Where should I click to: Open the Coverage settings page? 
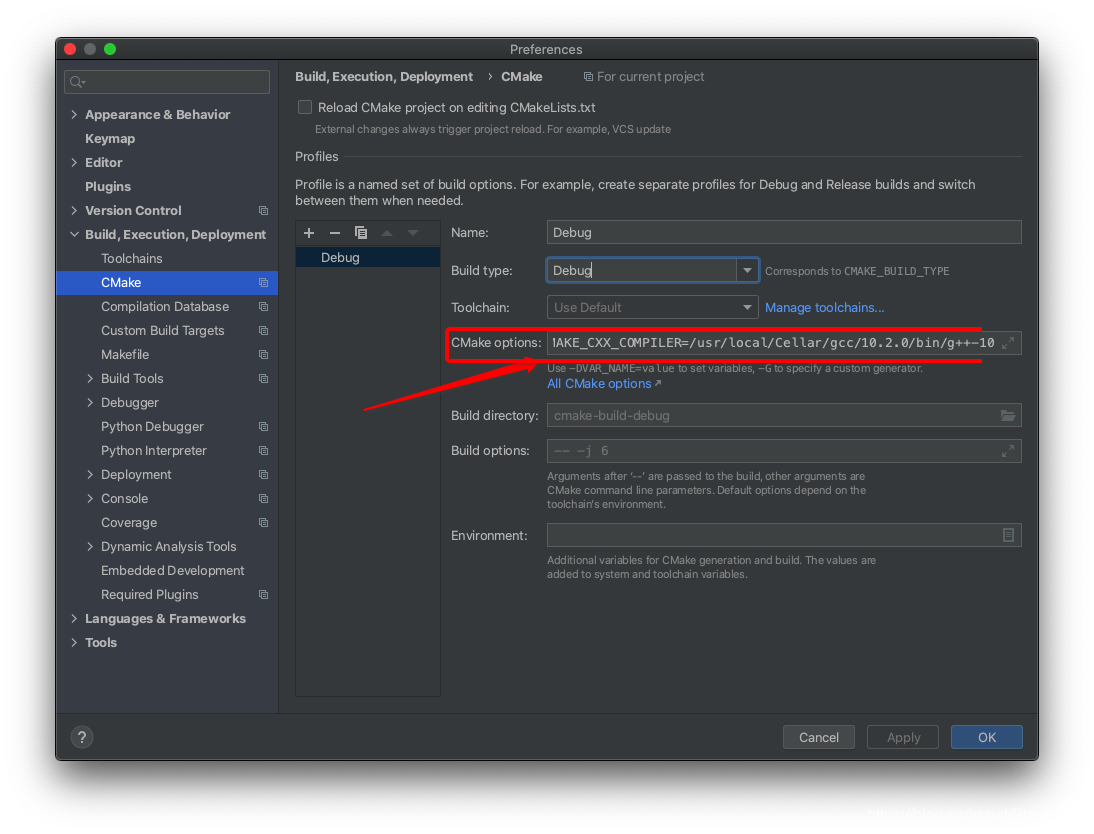click(129, 523)
